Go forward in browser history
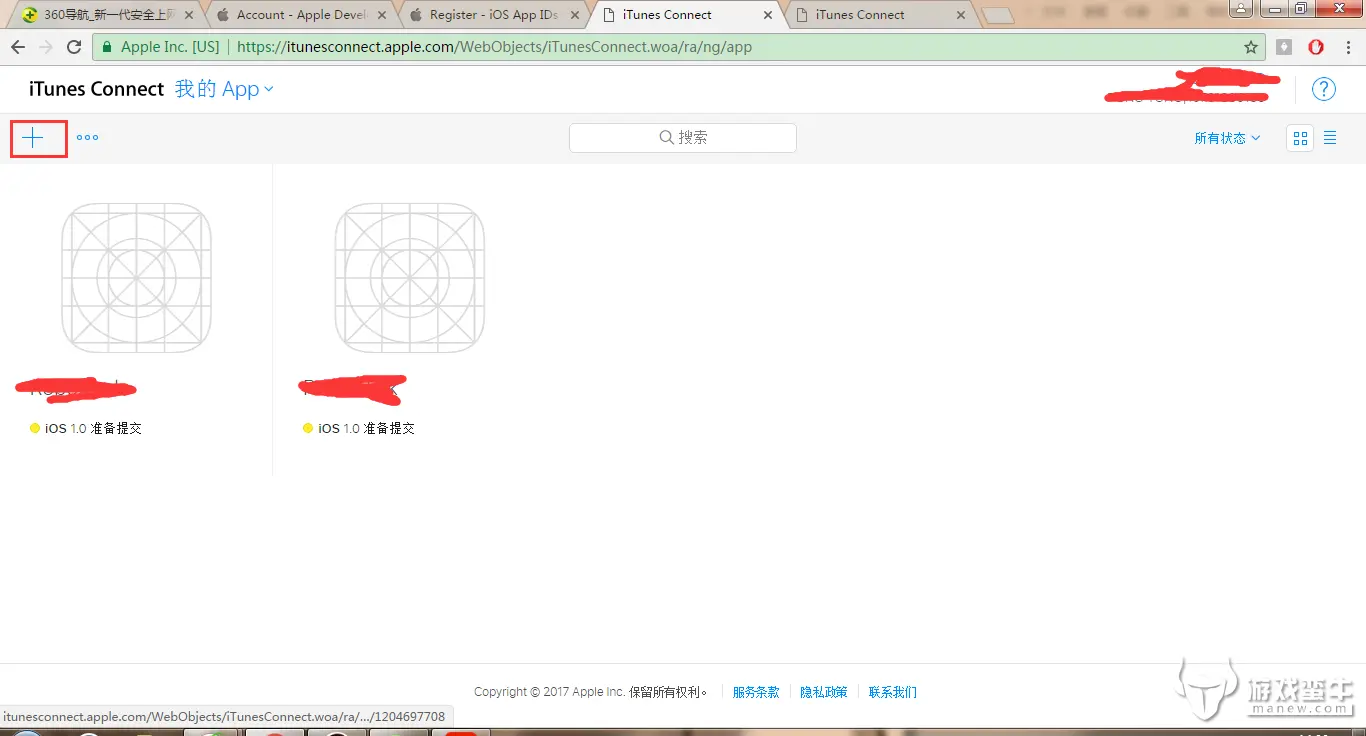Image resolution: width=1366 pixels, height=736 pixels. (46, 47)
